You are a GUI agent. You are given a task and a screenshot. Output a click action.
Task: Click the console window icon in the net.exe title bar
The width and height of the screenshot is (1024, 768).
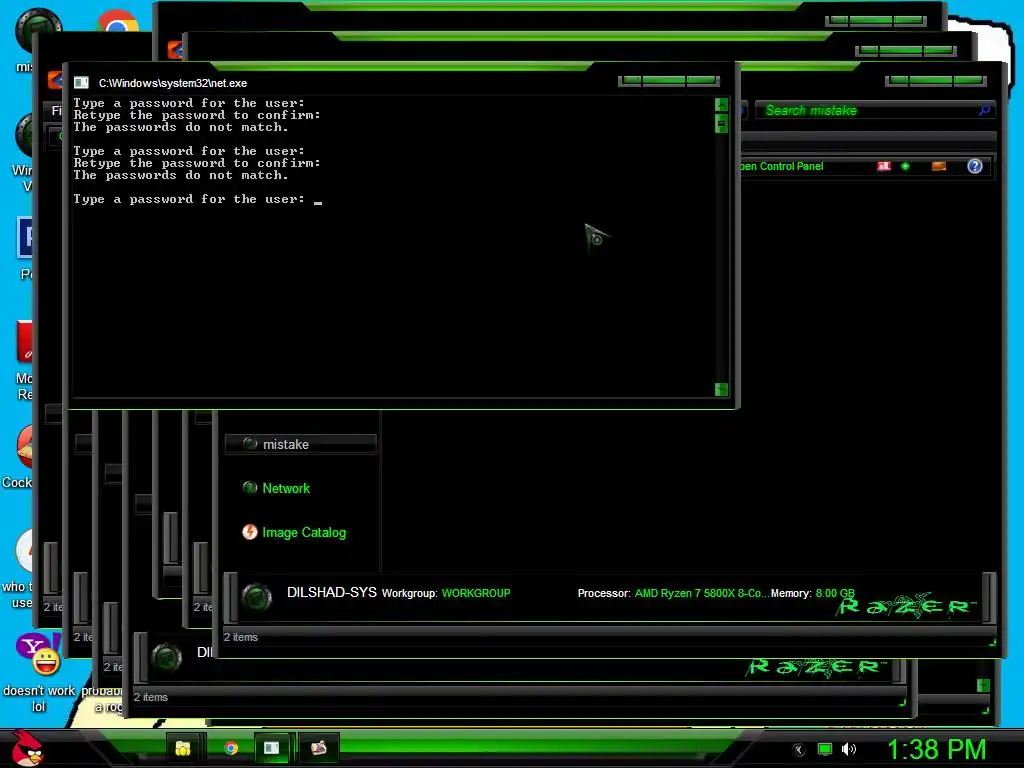point(81,83)
